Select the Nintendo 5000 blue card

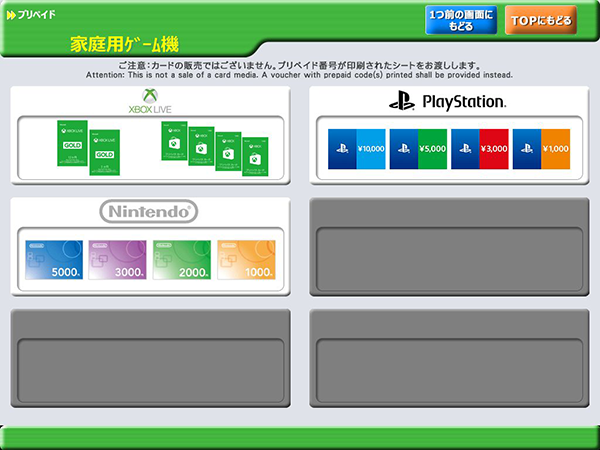point(54,260)
